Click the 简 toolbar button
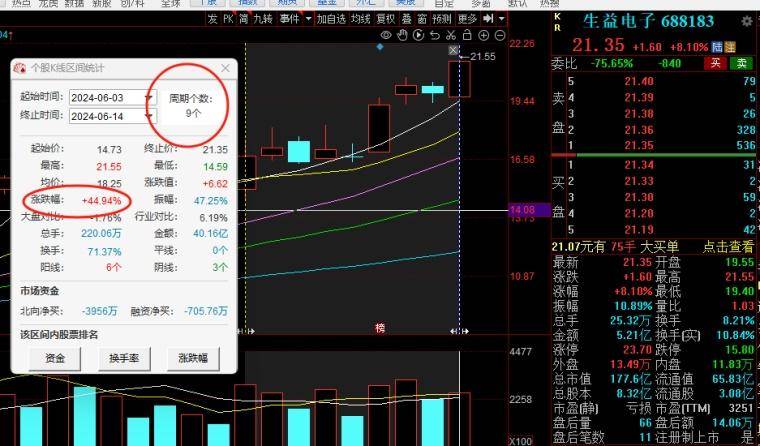Screen dimensions: 760x446 pos(244,19)
